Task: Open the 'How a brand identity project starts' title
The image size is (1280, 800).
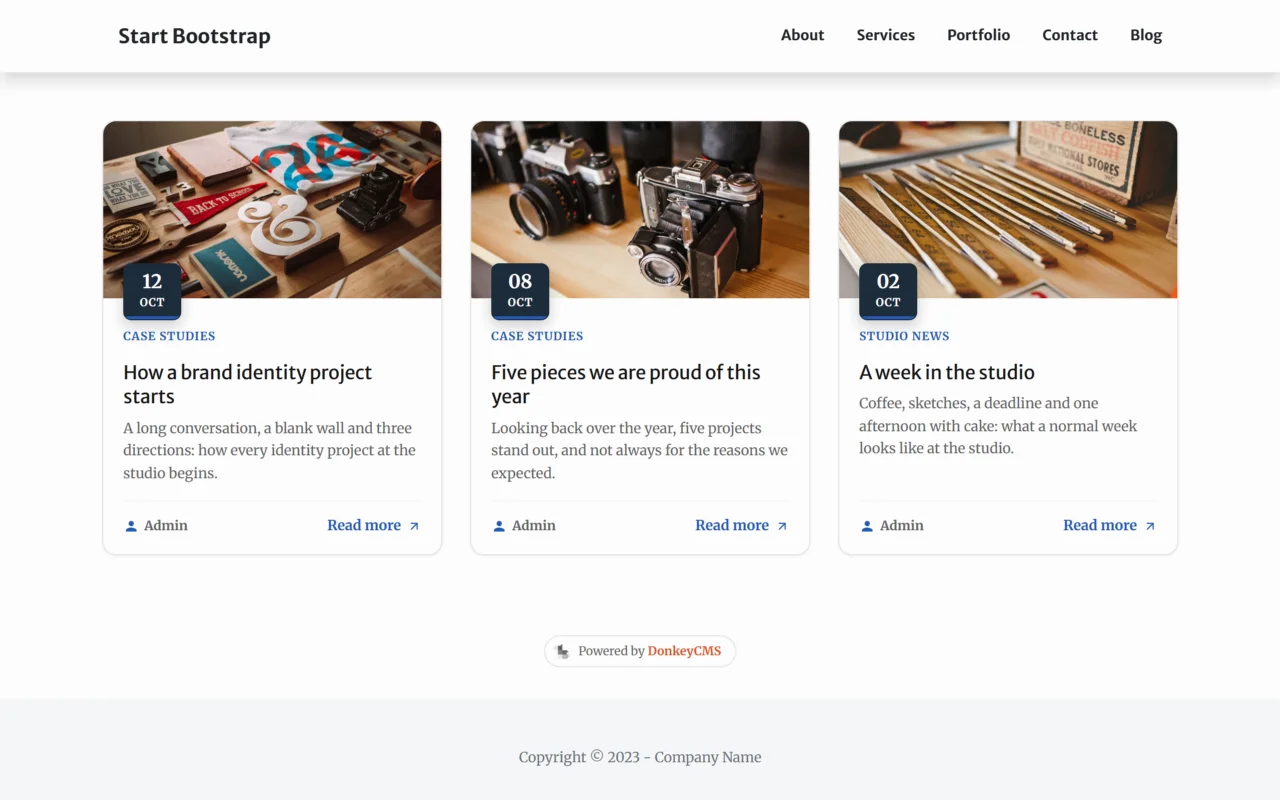Action: click(x=247, y=384)
